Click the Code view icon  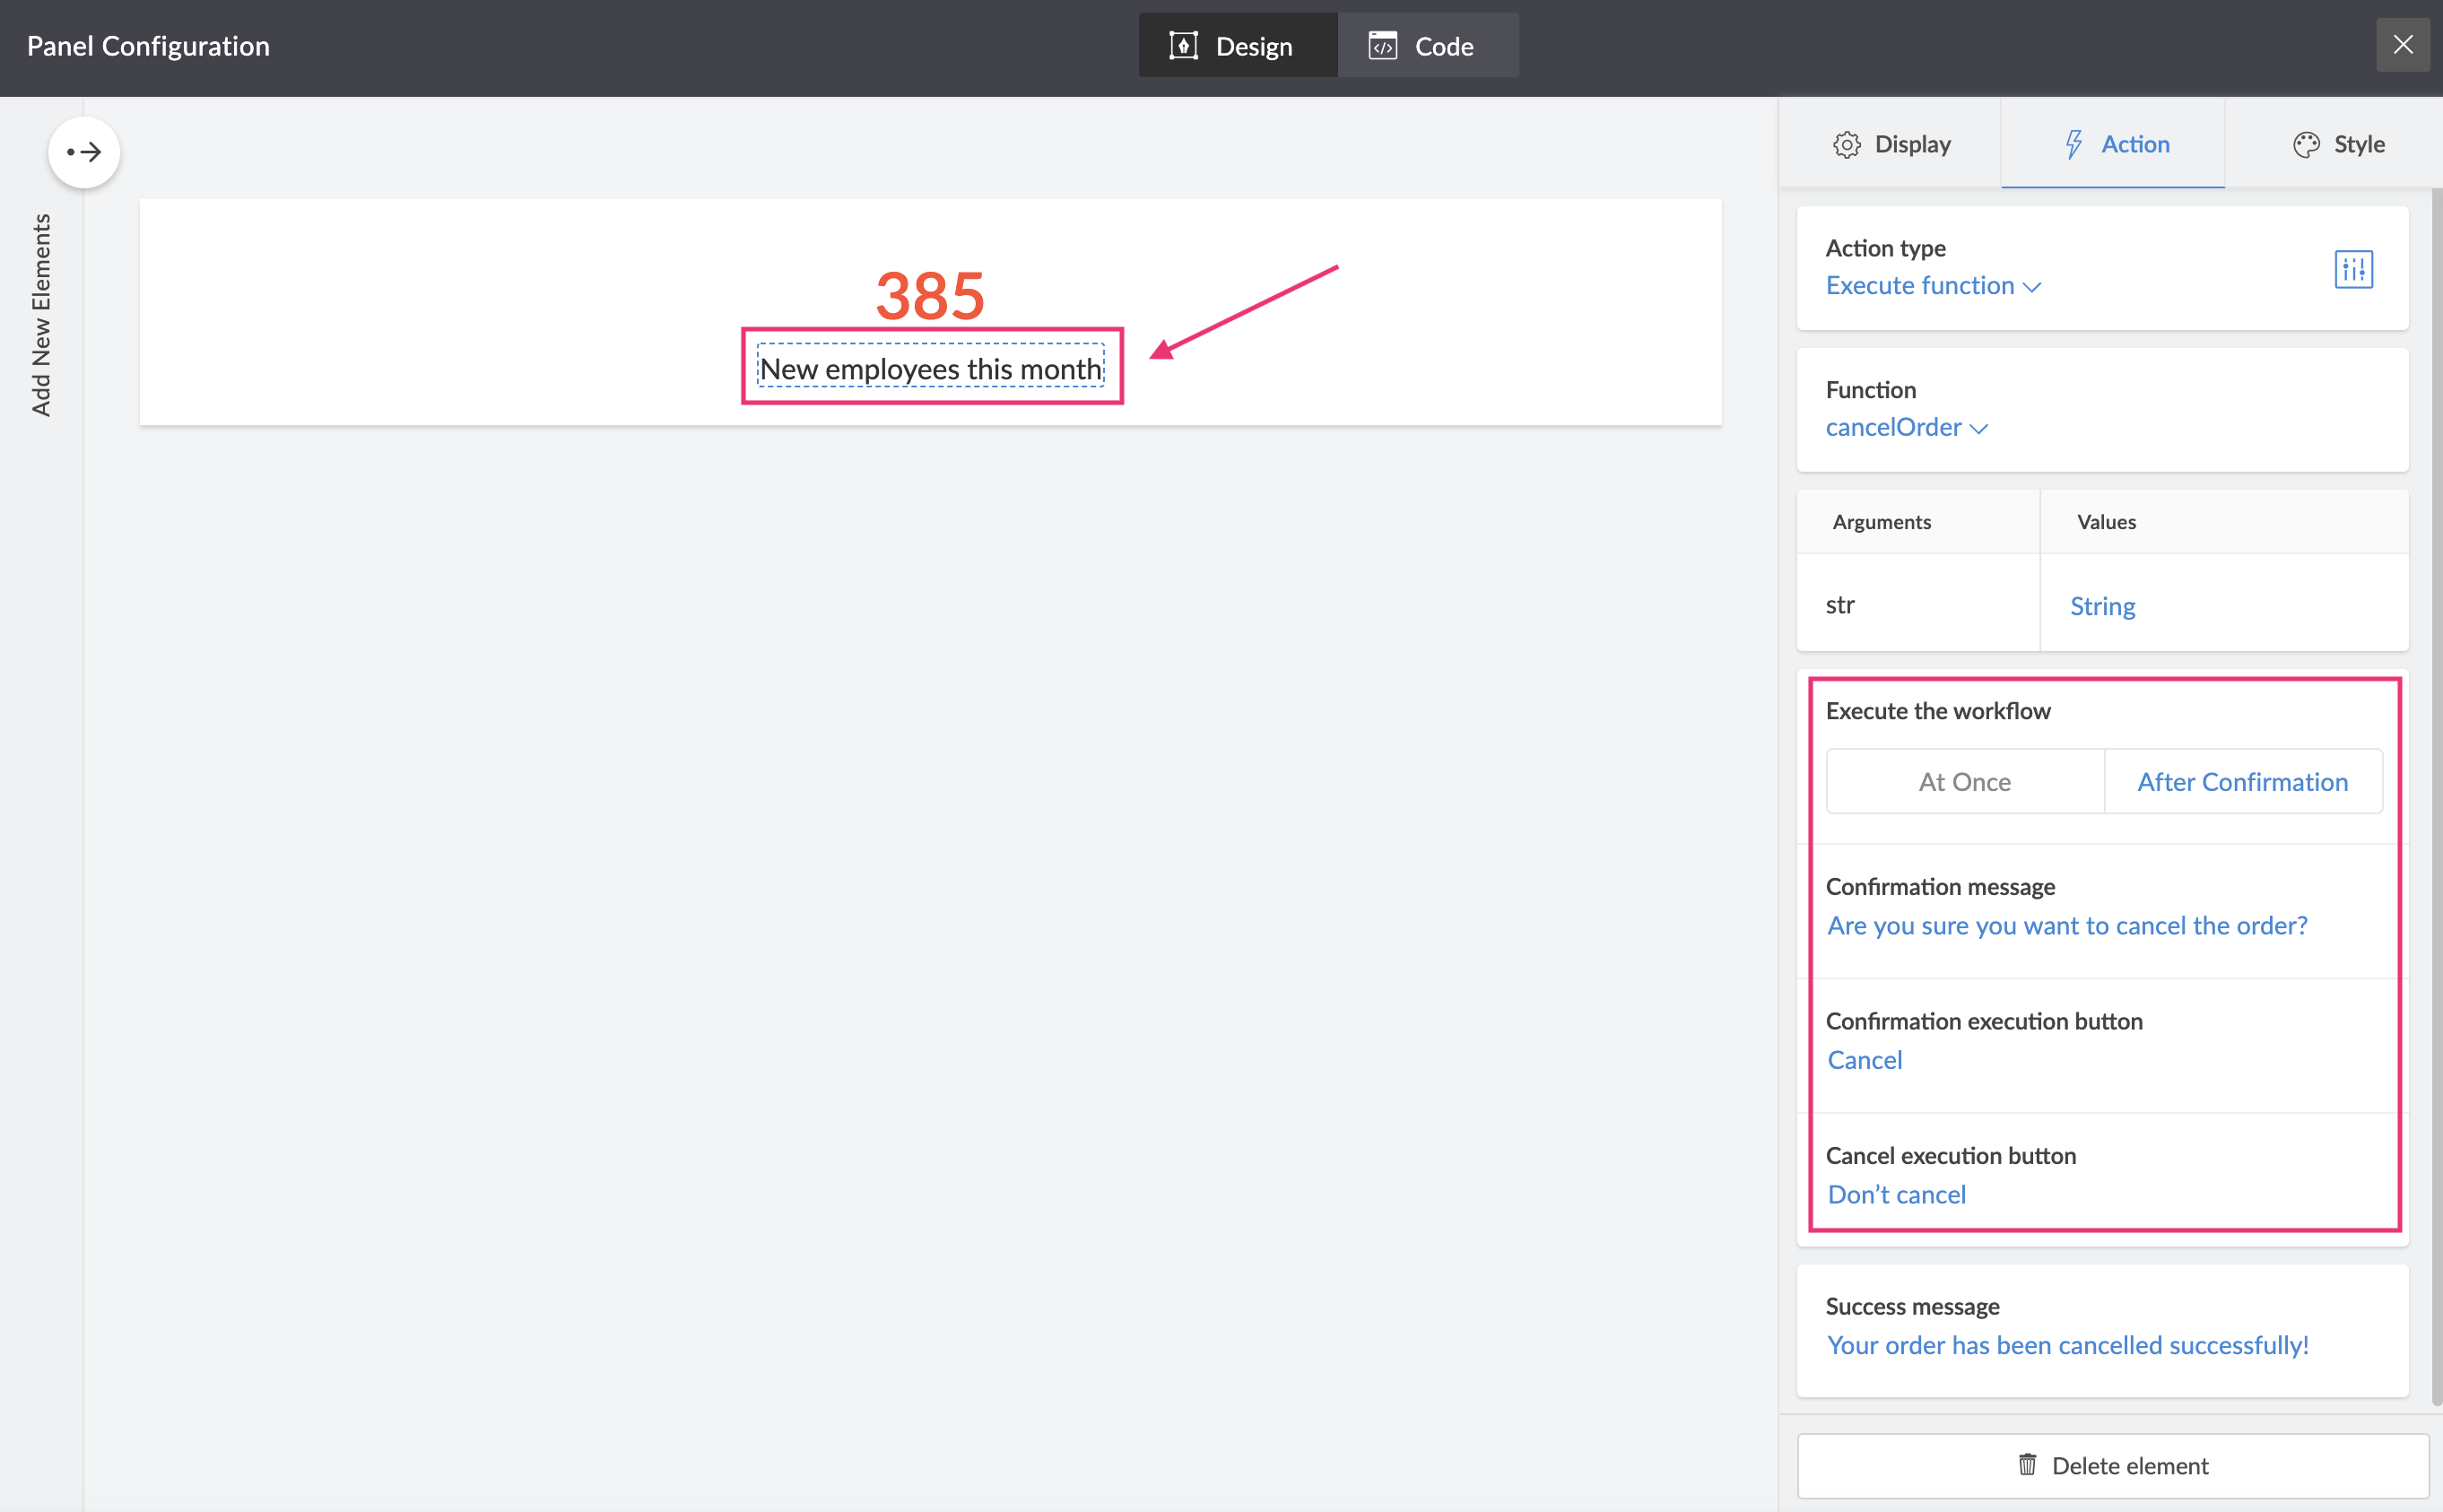[1382, 46]
